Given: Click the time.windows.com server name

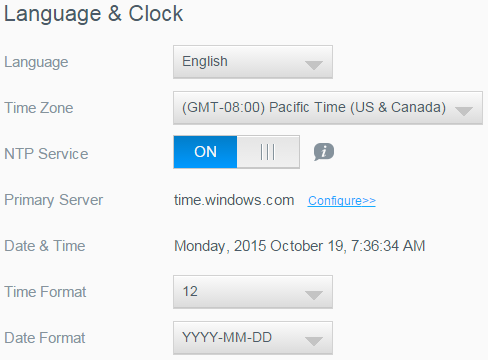Looking at the screenshot, I should [x=234, y=200].
